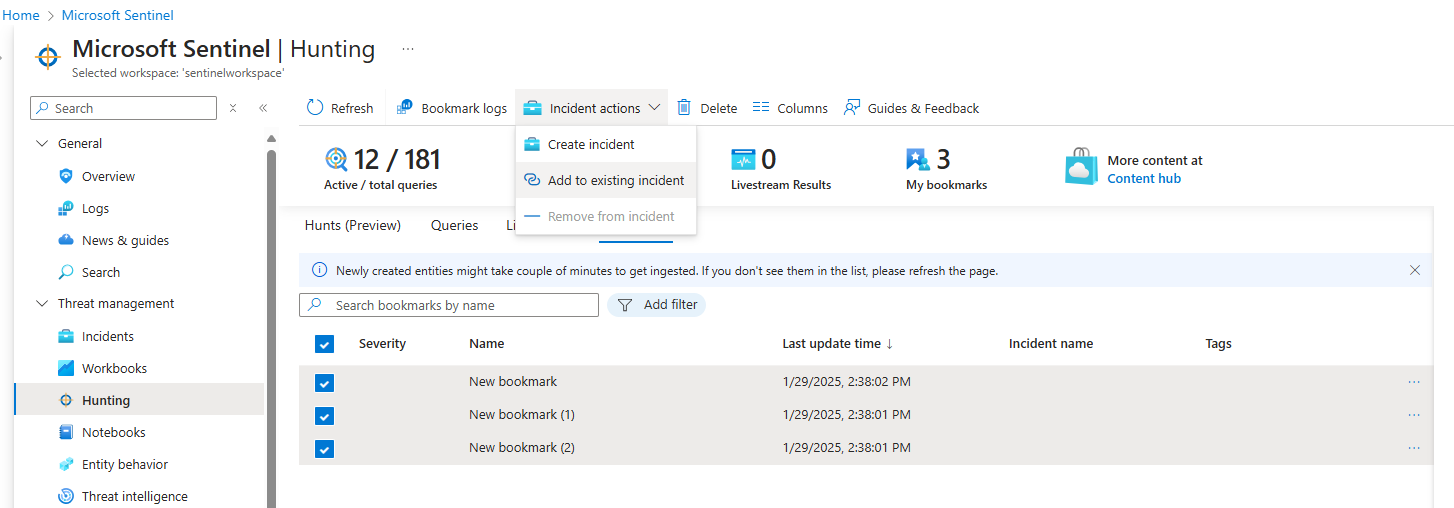The image size is (1454, 508).
Task: Open Notebooks in the sidebar
Action: [x=113, y=432]
